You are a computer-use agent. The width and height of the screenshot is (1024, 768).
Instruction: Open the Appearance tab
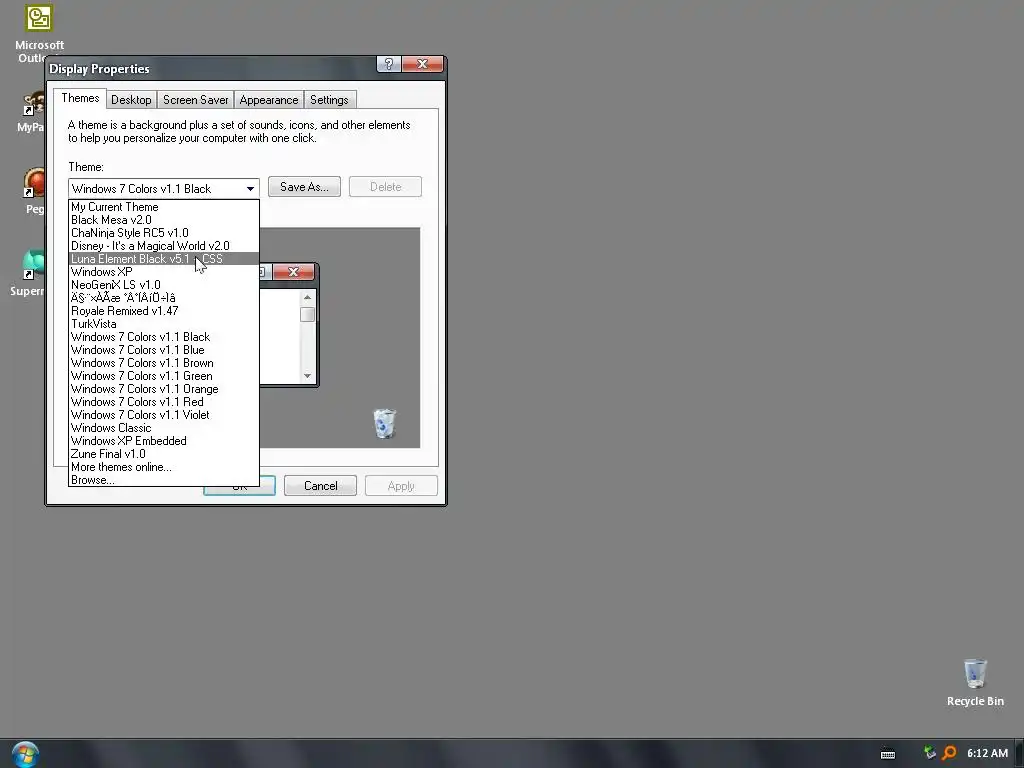[x=268, y=100]
